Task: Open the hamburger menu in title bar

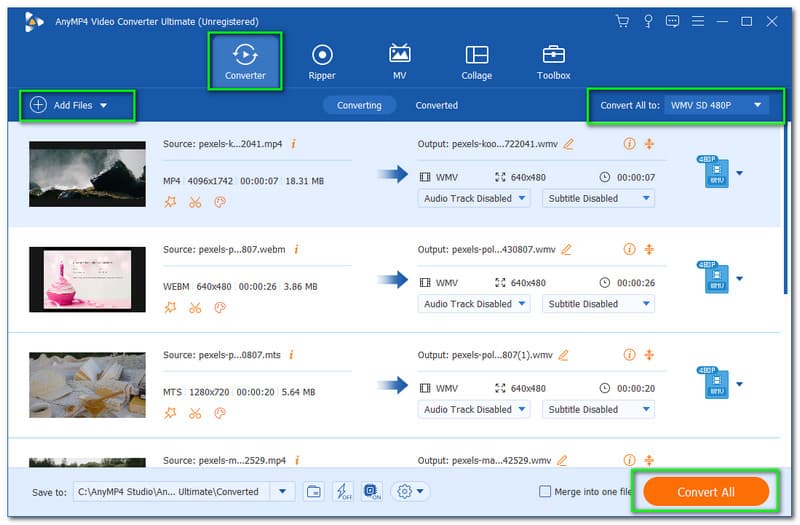Action: (697, 21)
